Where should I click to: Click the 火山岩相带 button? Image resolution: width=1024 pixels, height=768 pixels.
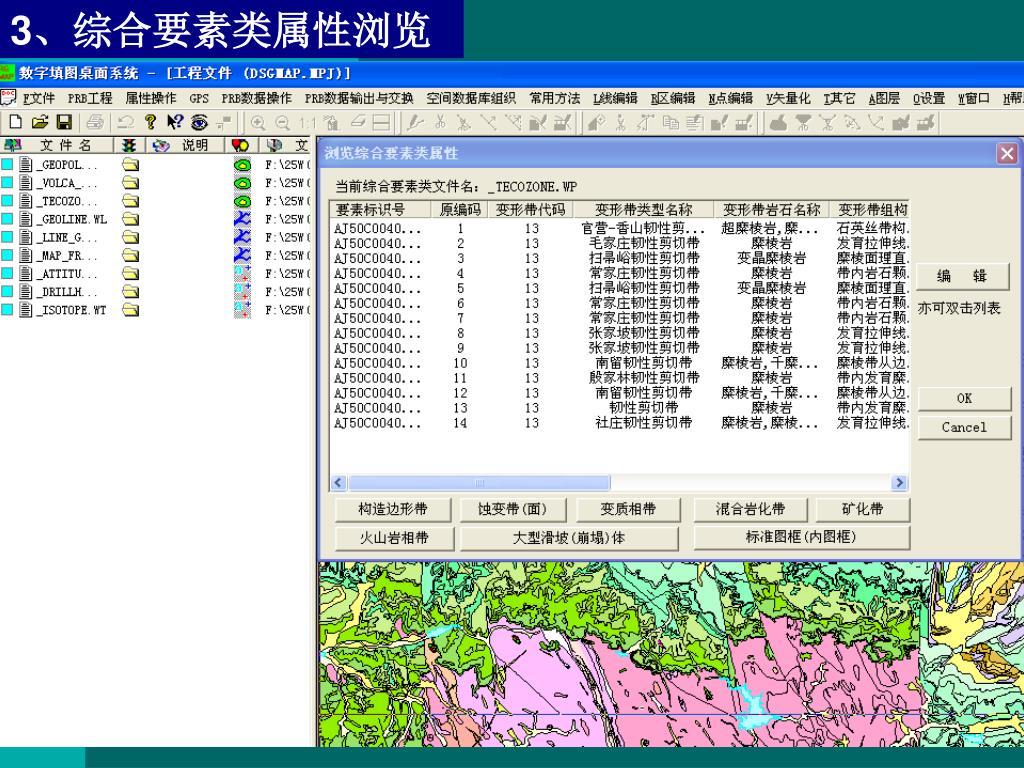click(x=393, y=538)
